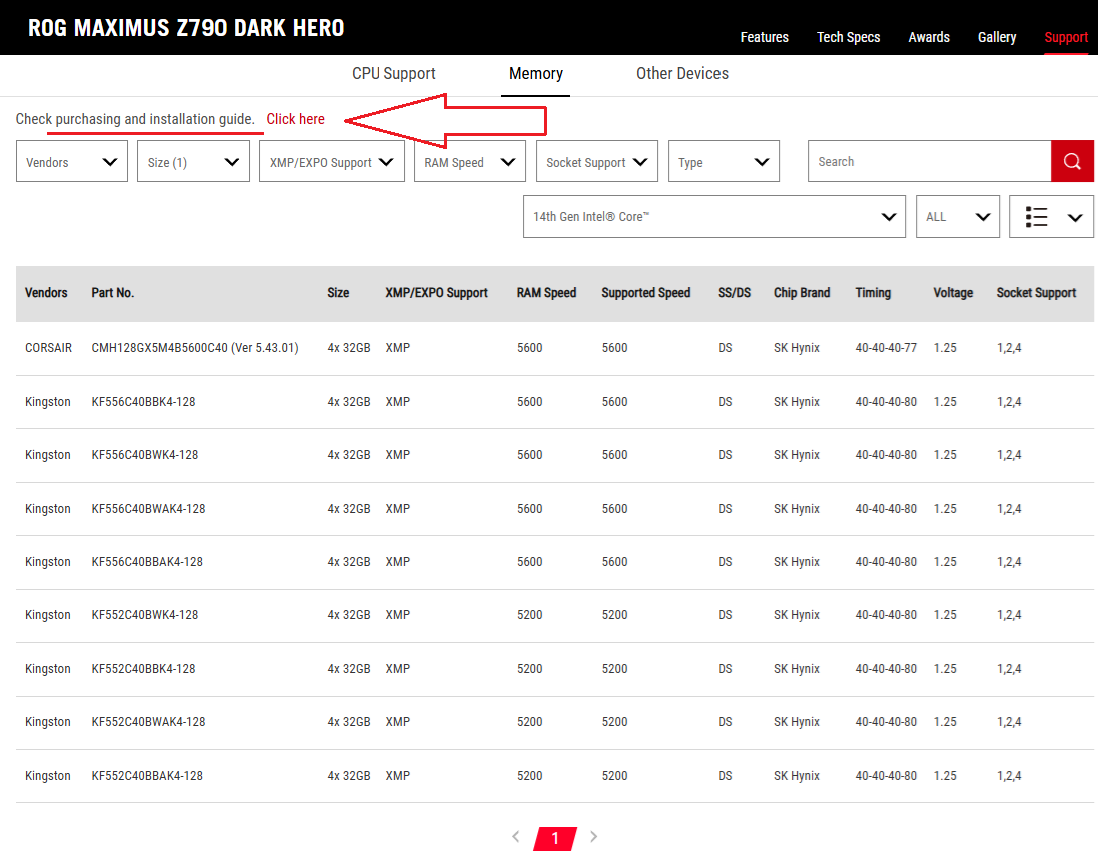This screenshot has width=1098, height=866.
Task: Open the ALL dropdown
Action: click(x=958, y=217)
